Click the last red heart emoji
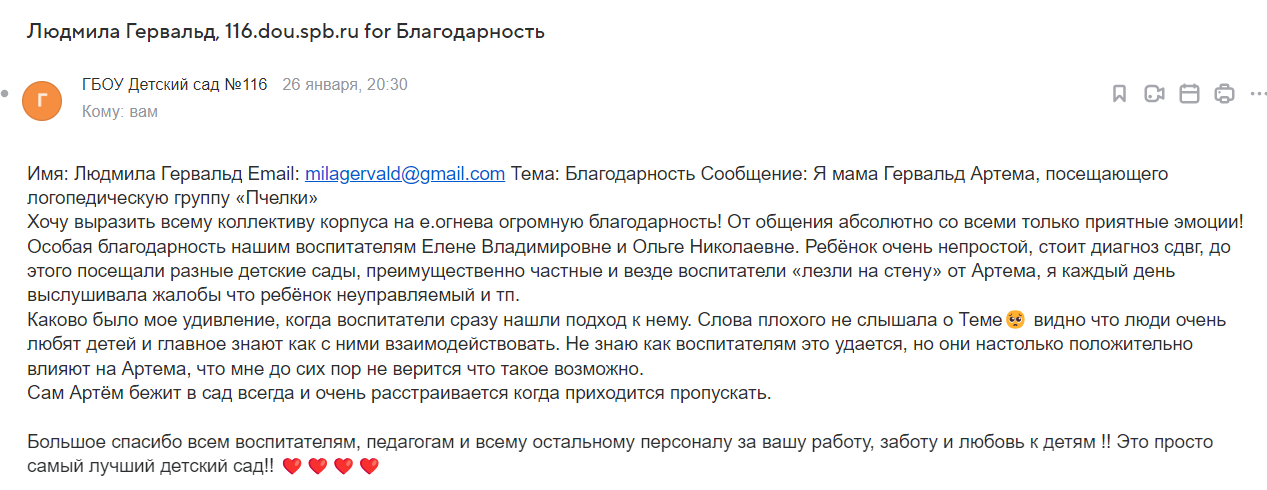Viewport: 1267px width, 490px height. (369, 466)
